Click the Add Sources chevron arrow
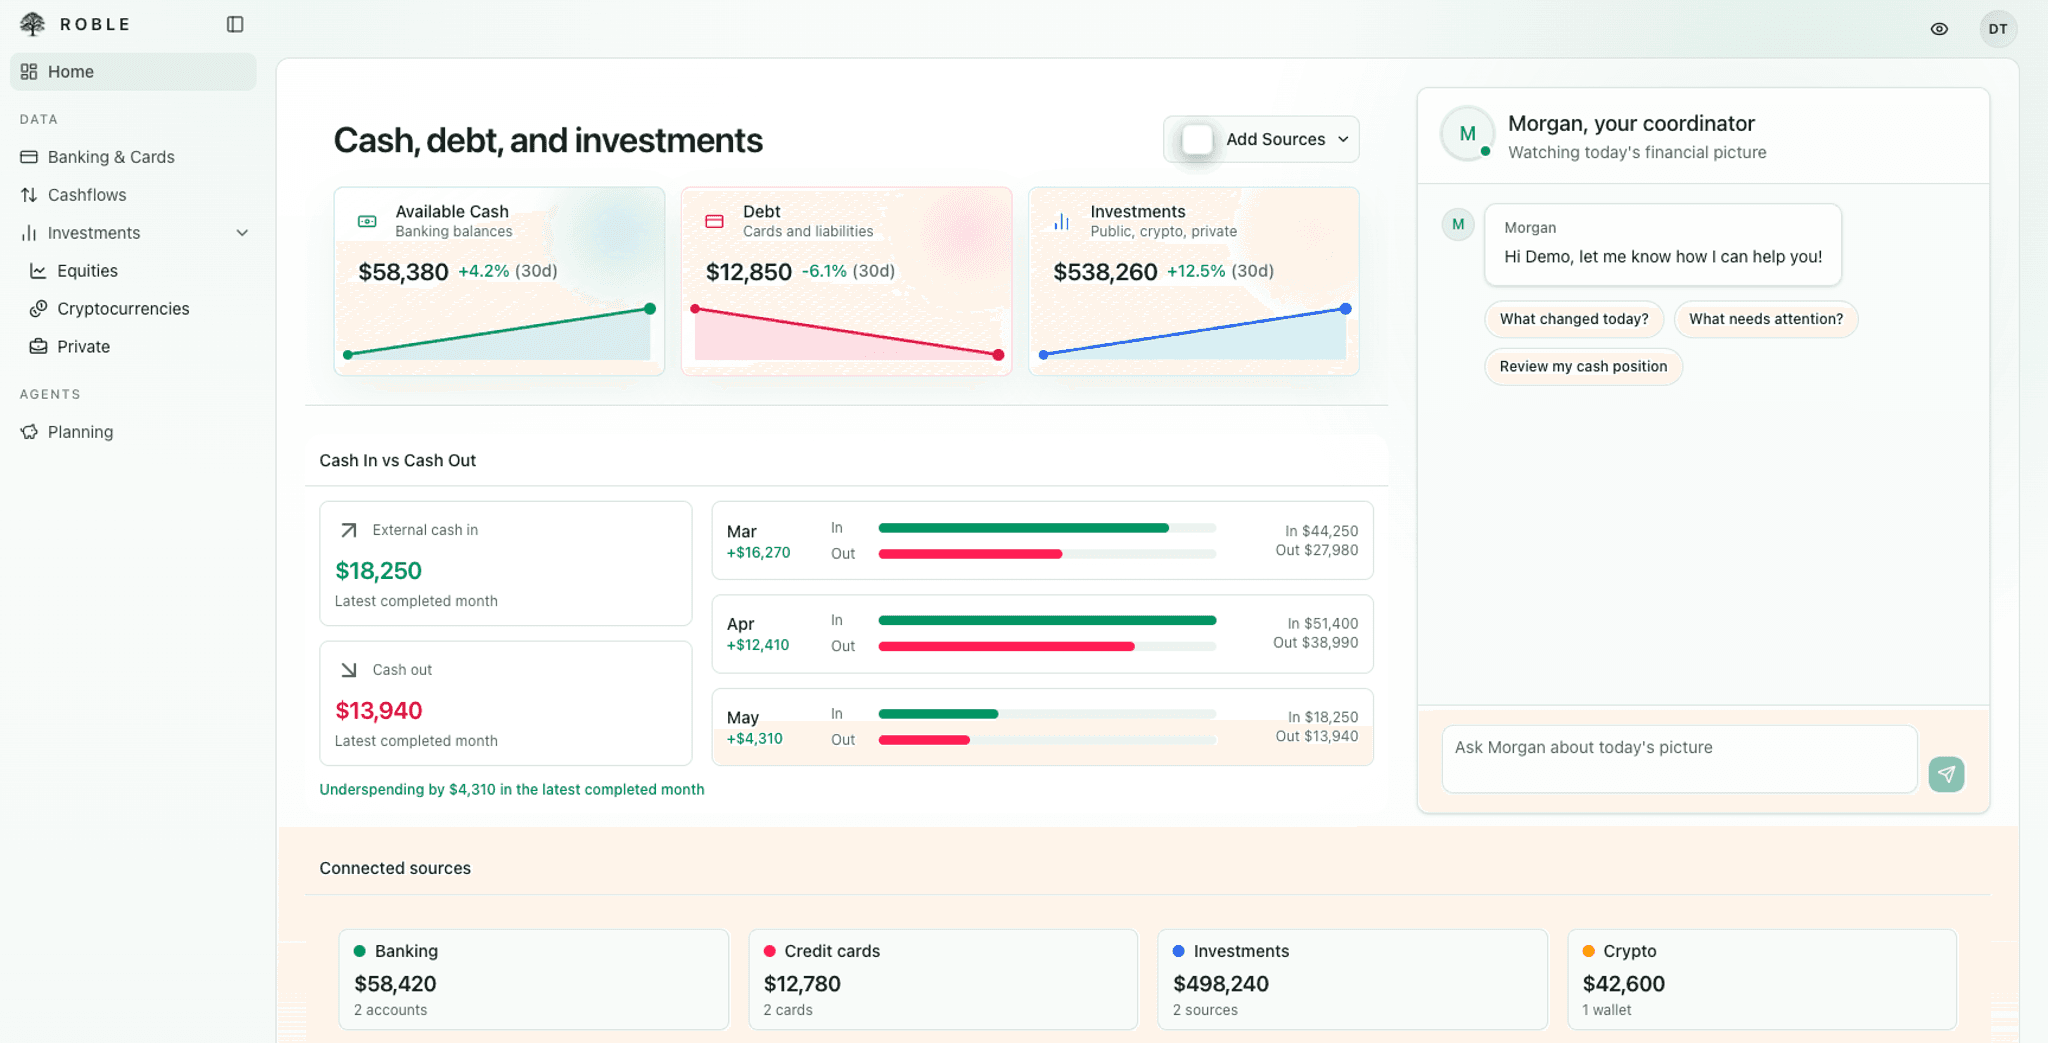This screenshot has width=2048, height=1043. (x=1343, y=139)
